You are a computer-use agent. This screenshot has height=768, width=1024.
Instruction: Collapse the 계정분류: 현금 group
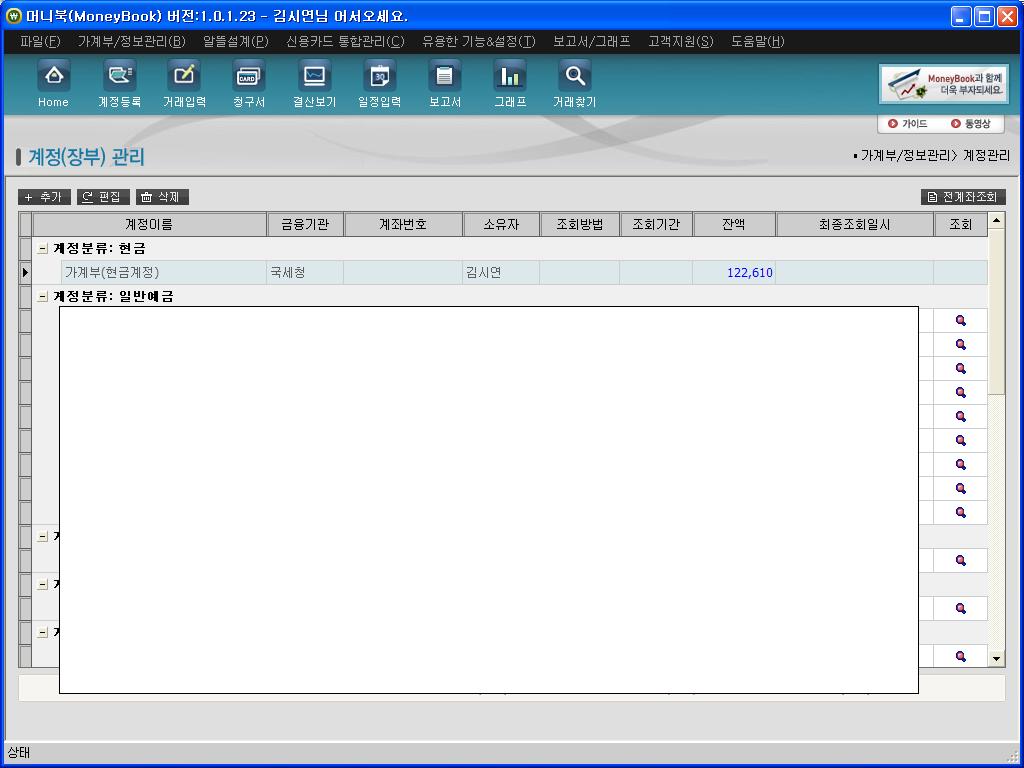pyautogui.click(x=43, y=249)
